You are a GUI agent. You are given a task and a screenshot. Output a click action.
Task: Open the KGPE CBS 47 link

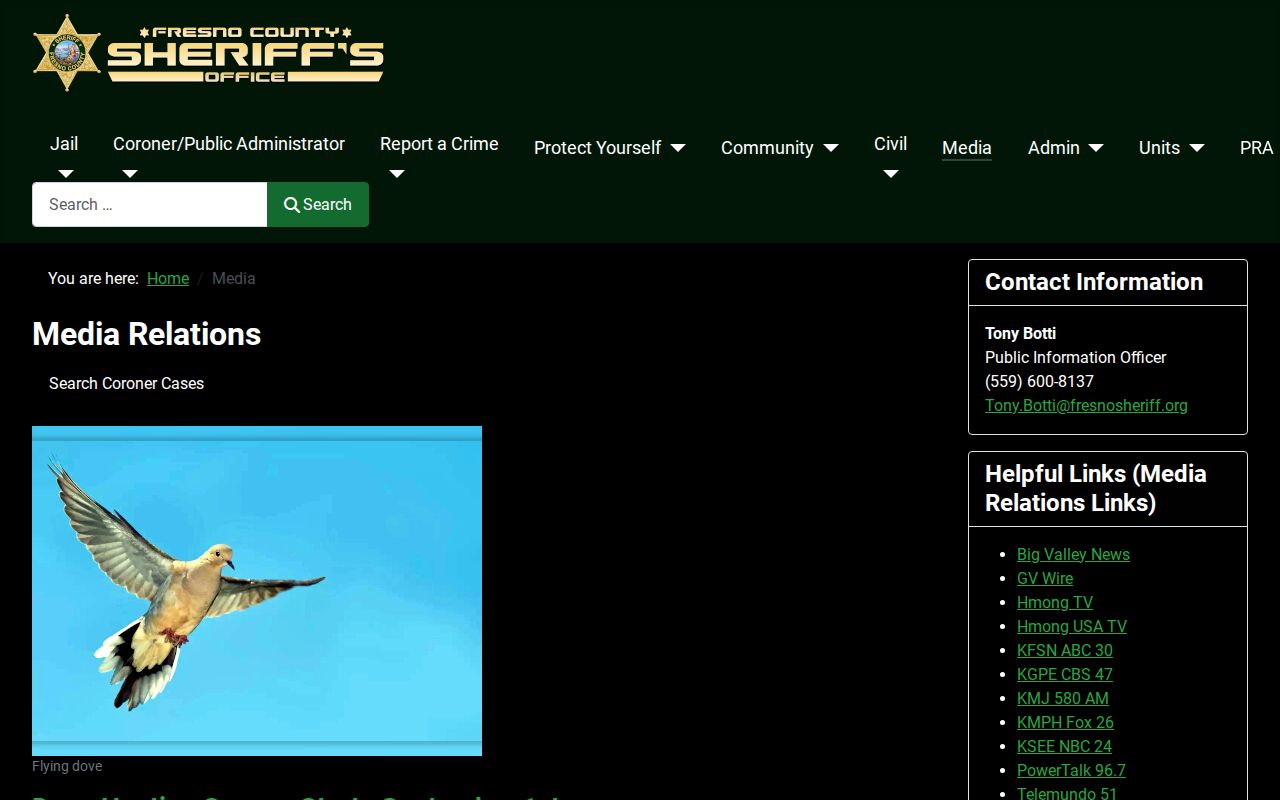point(1065,674)
